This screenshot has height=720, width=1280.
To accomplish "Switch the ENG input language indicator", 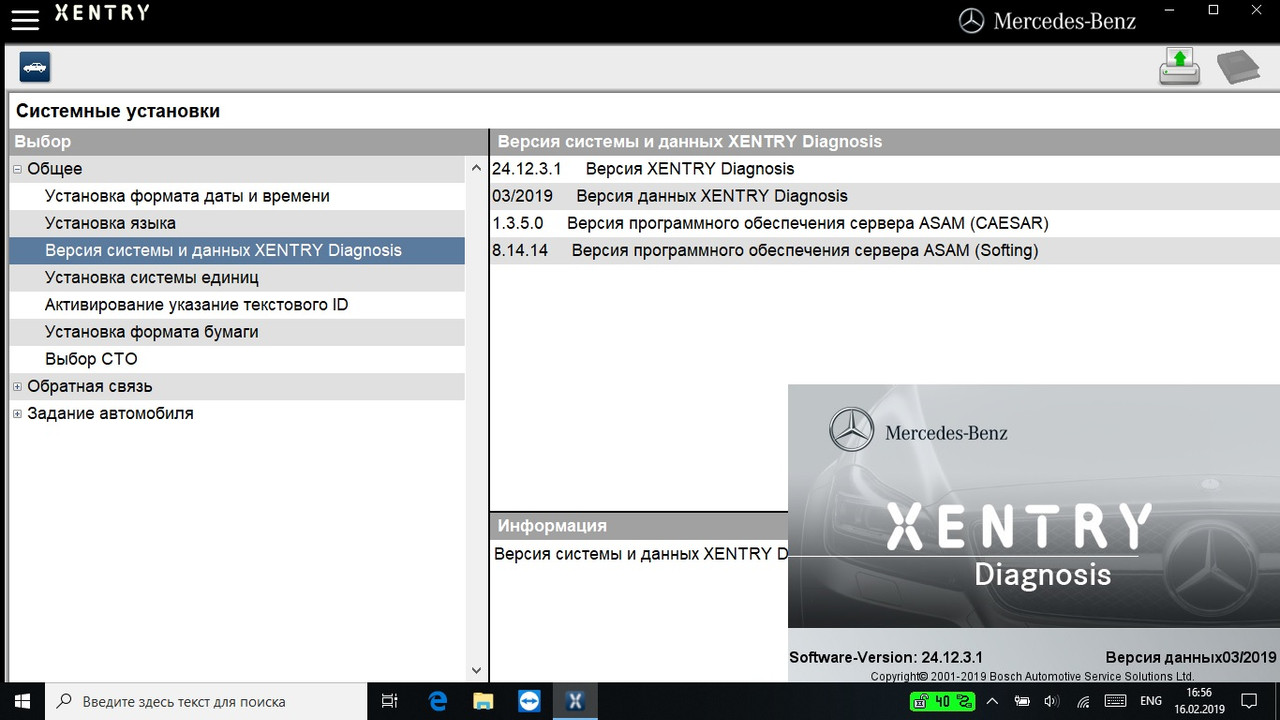I will coord(1151,701).
